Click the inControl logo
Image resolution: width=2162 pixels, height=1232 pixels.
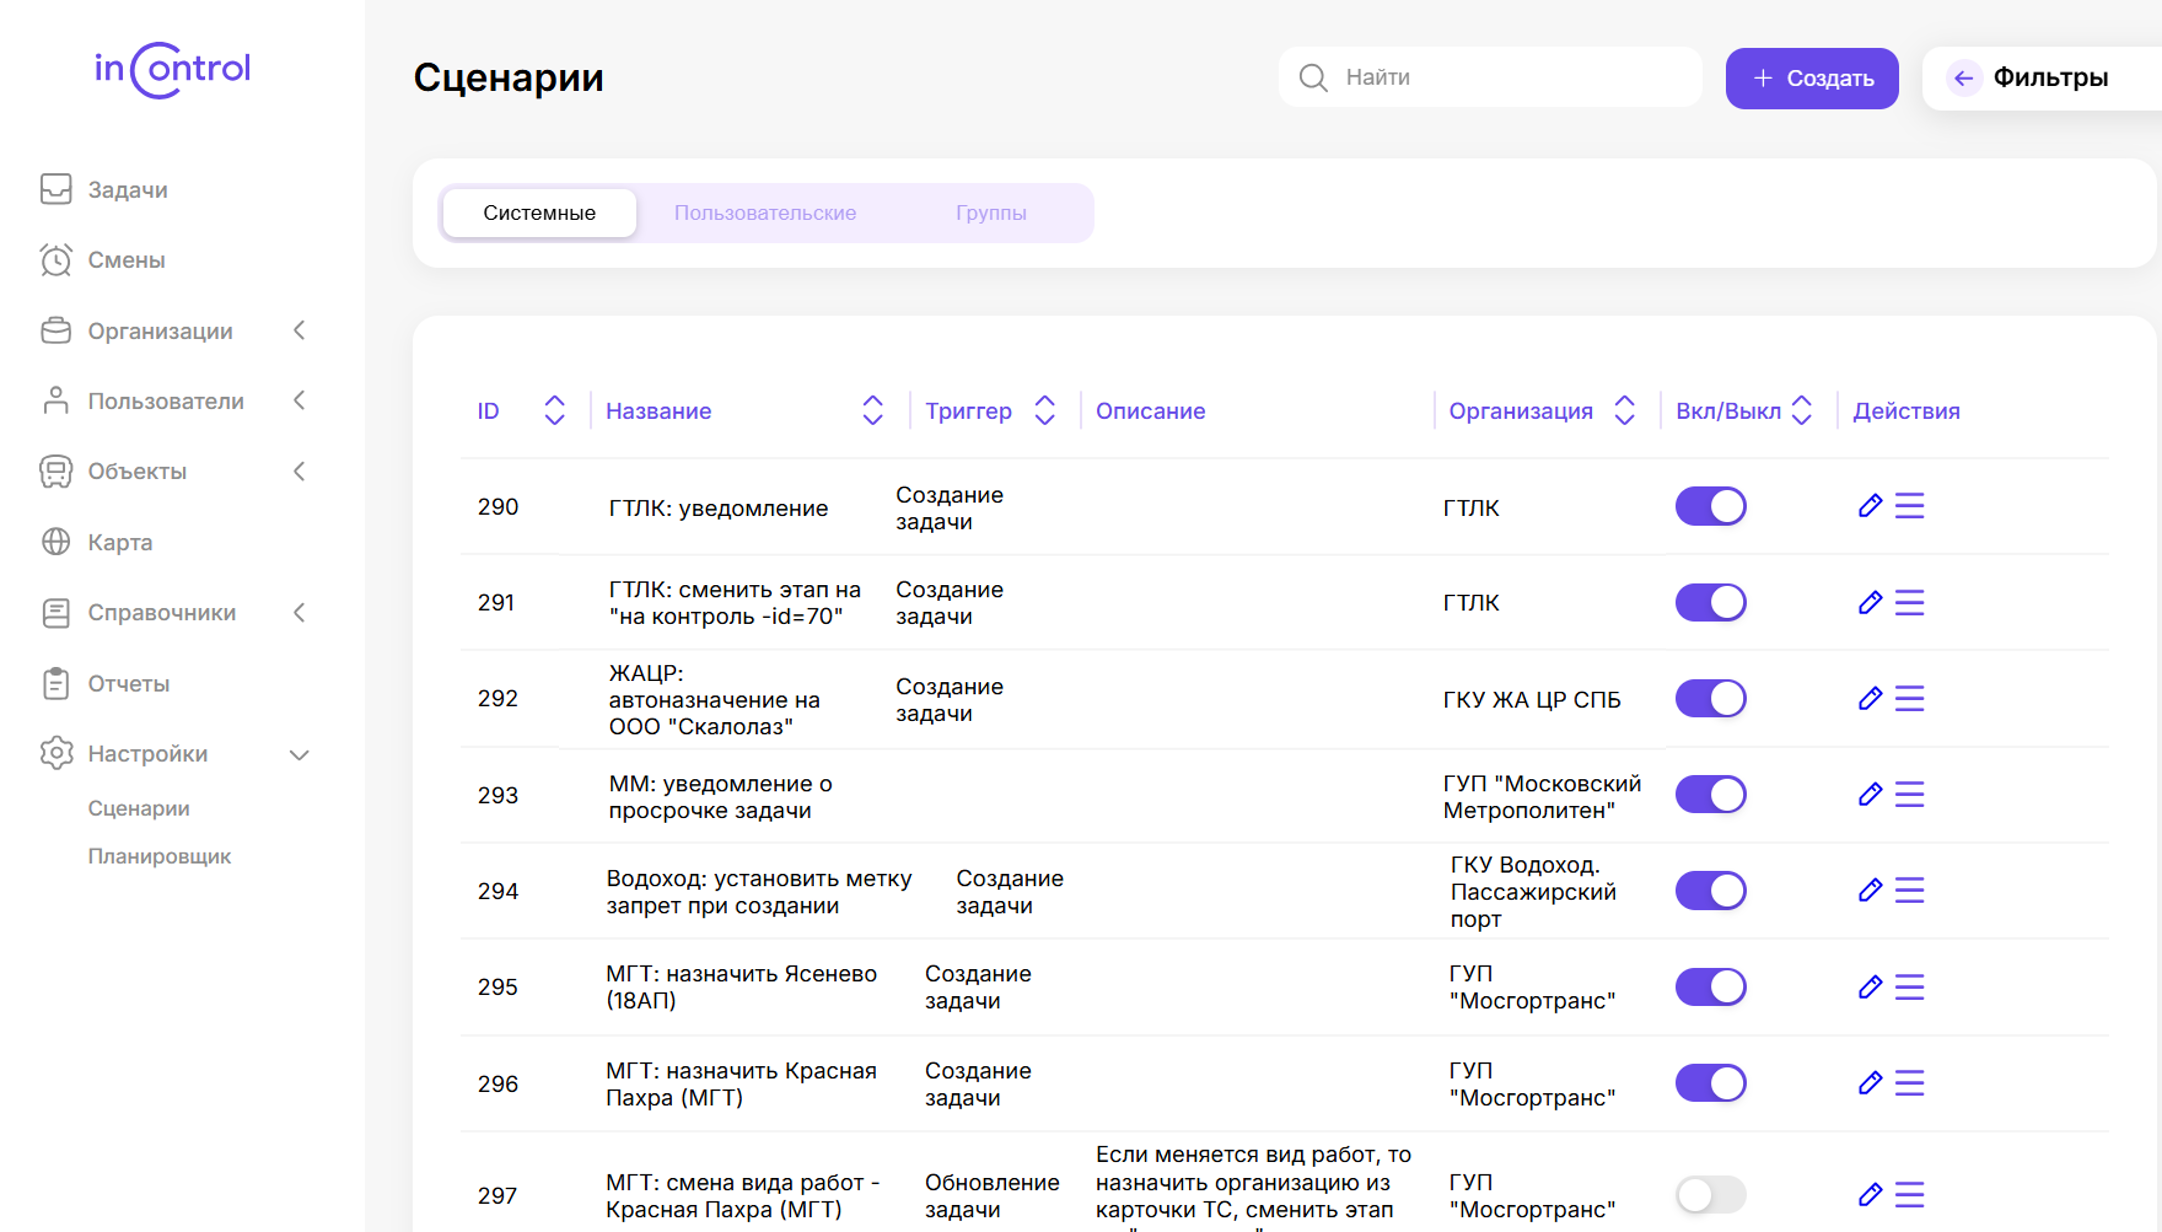click(172, 70)
